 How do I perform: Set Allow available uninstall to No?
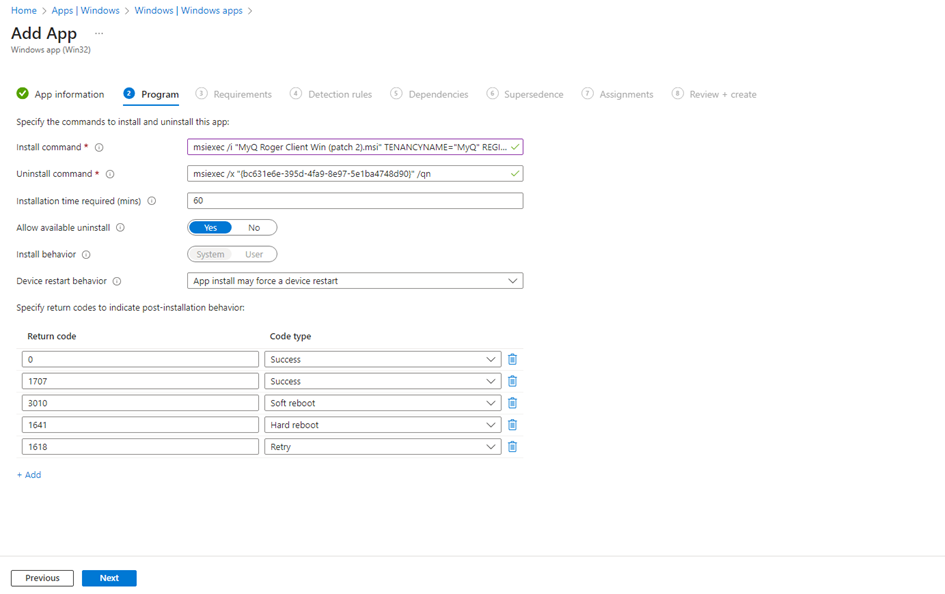click(x=254, y=228)
